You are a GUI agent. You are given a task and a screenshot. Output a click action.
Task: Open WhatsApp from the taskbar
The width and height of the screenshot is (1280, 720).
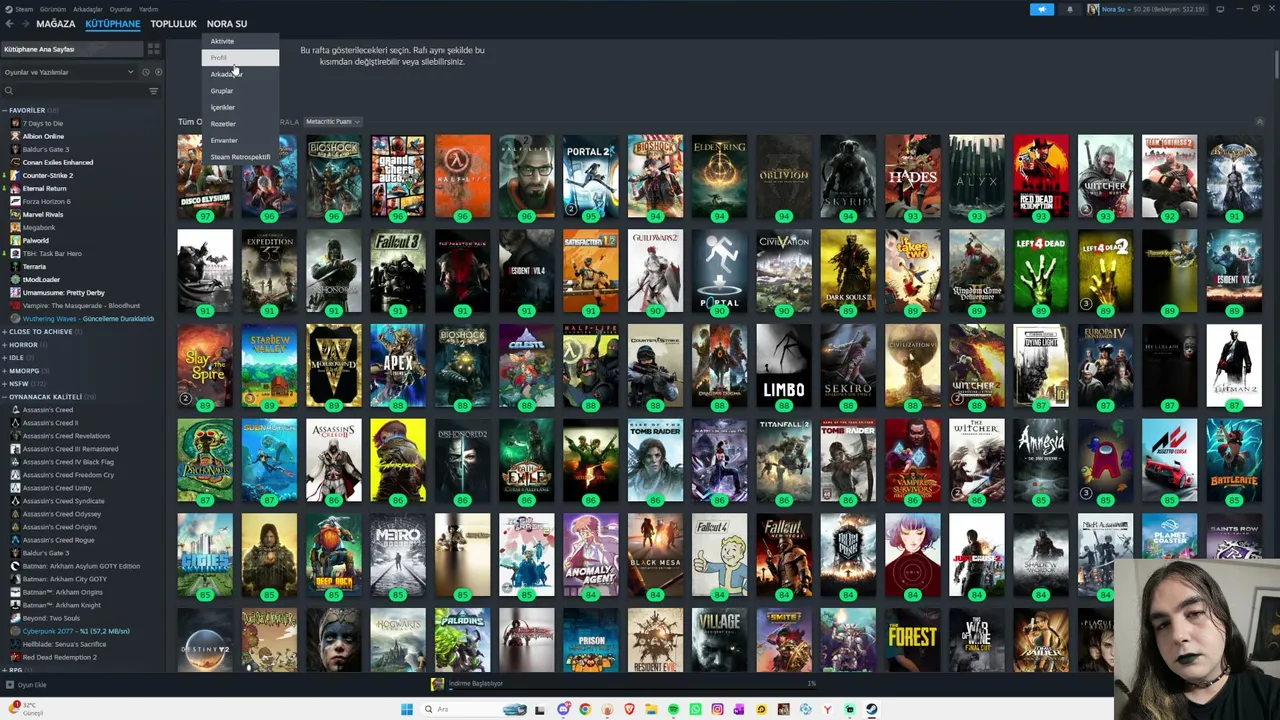point(695,710)
